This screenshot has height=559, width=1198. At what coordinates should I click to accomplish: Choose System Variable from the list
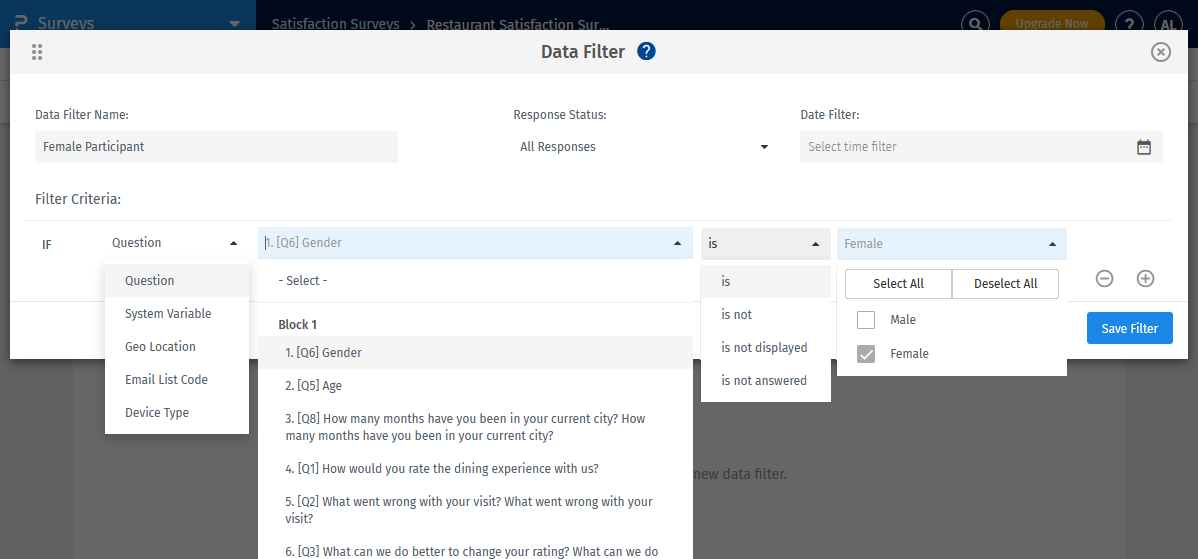pyautogui.click(x=168, y=314)
